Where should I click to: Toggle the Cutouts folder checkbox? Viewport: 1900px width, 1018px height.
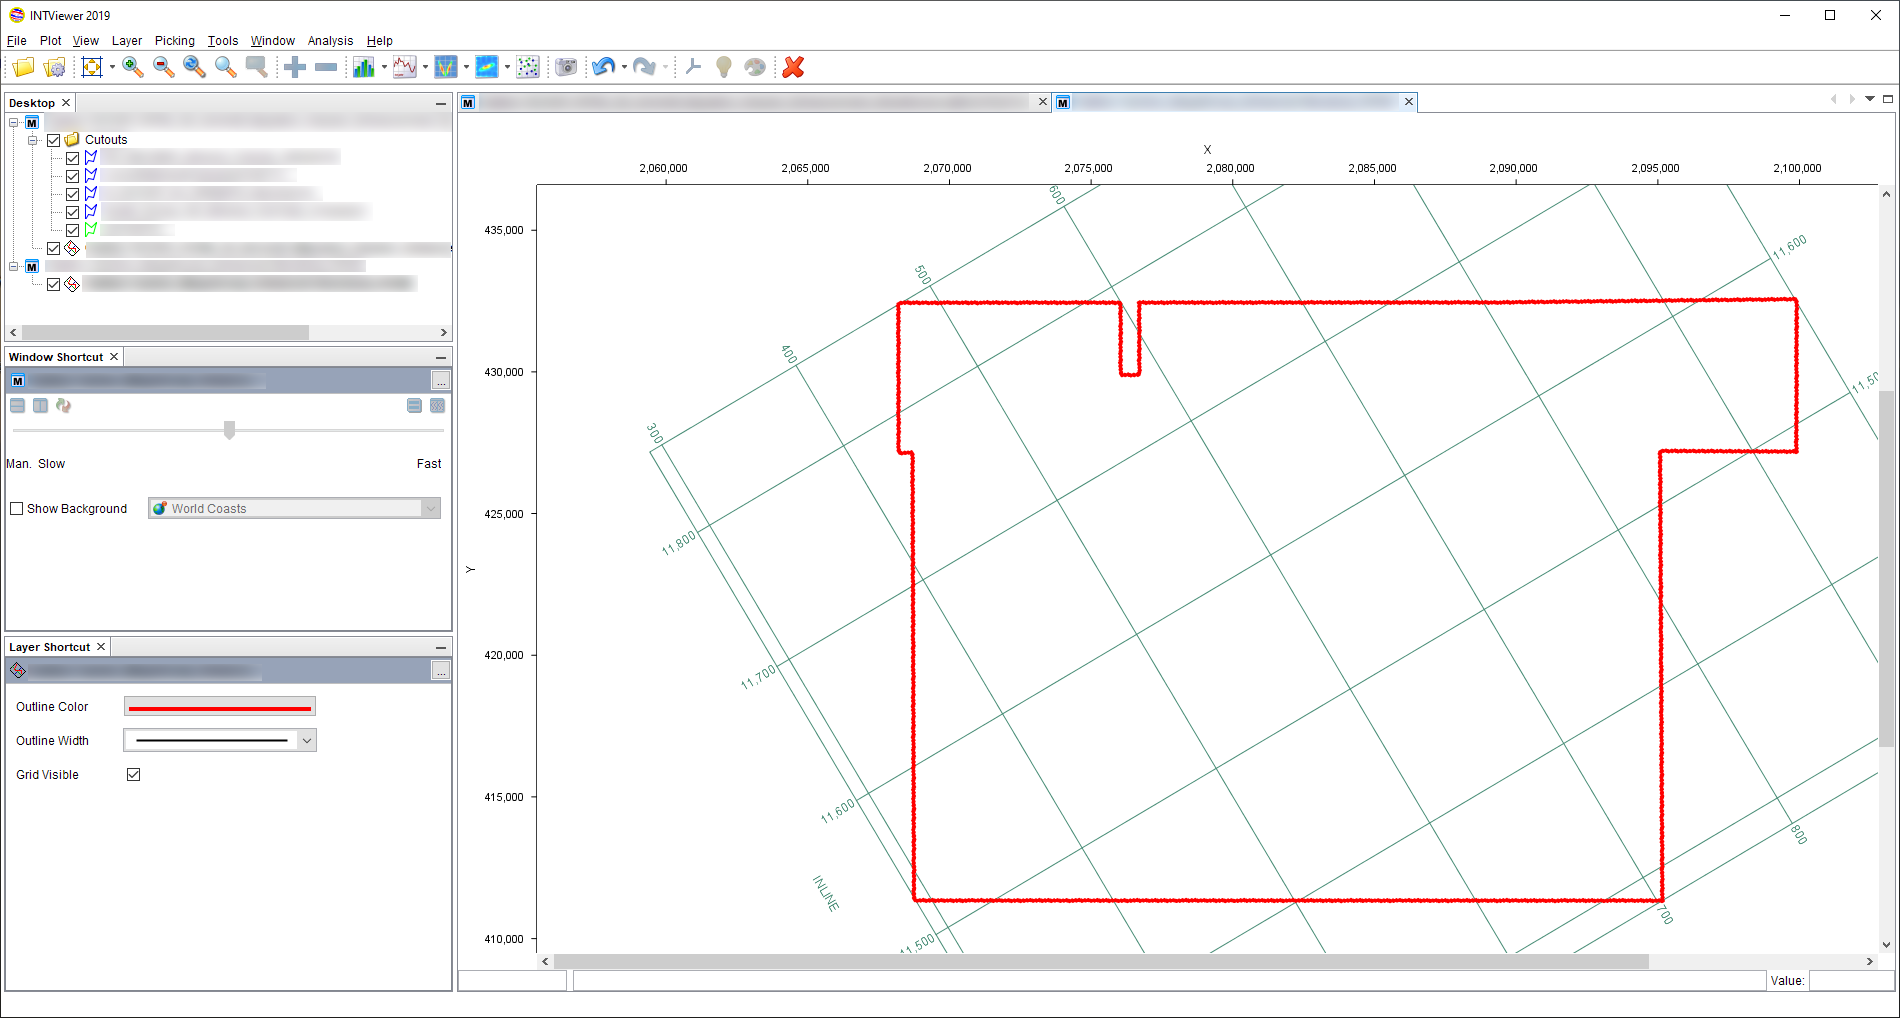54,140
